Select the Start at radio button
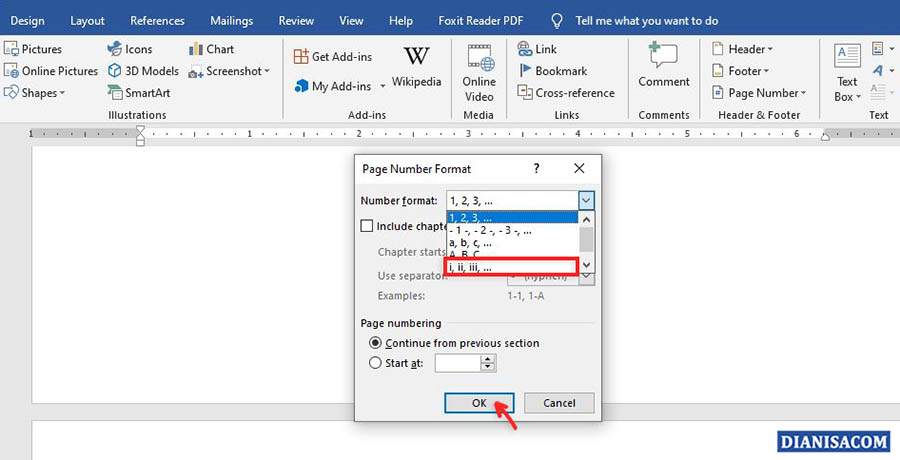900x460 pixels. coord(376,364)
